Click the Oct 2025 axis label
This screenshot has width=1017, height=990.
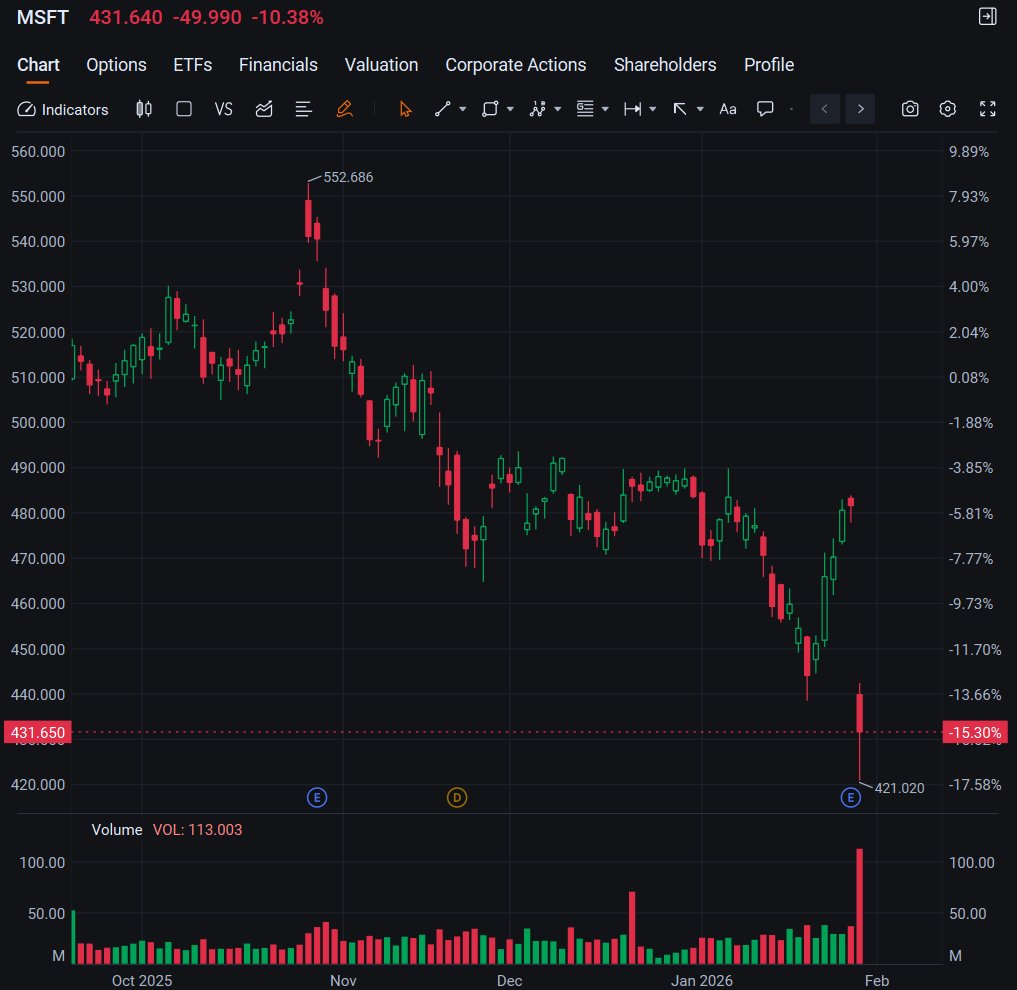pyautogui.click(x=142, y=980)
